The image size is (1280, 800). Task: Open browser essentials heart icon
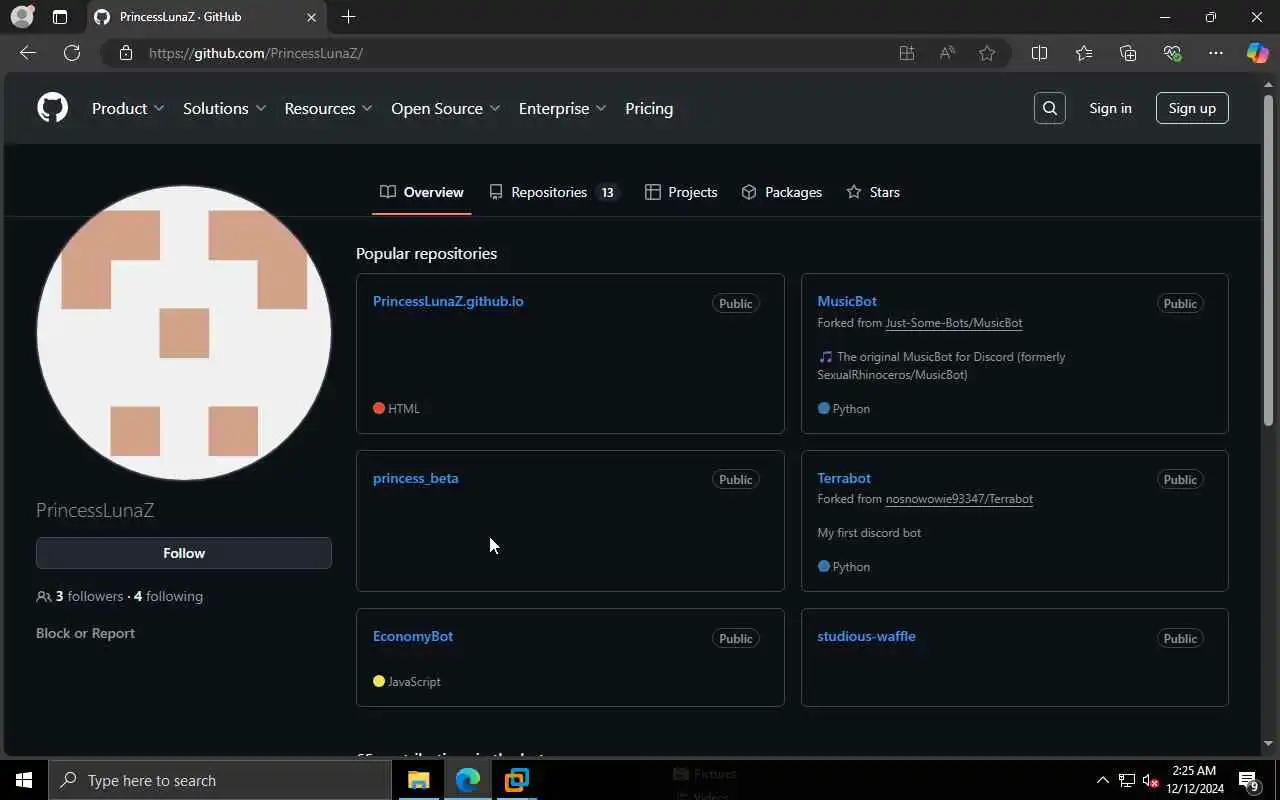(1172, 53)
